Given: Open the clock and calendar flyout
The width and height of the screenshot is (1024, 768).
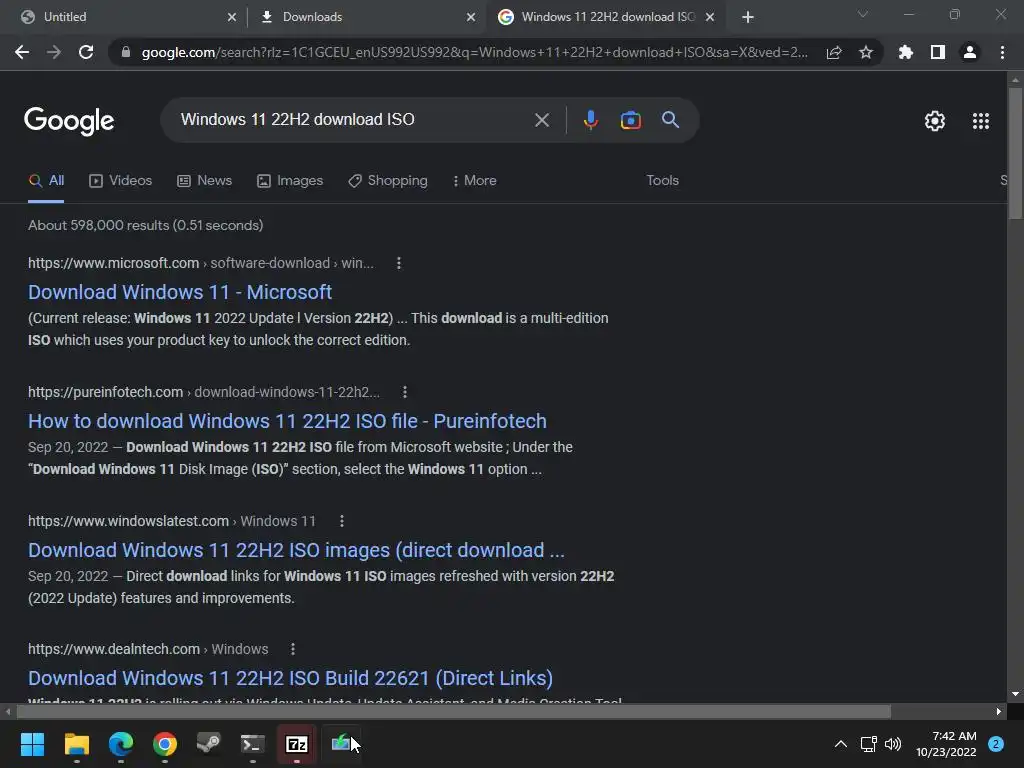Looking at the screenshot, I should tap(946, 744).
